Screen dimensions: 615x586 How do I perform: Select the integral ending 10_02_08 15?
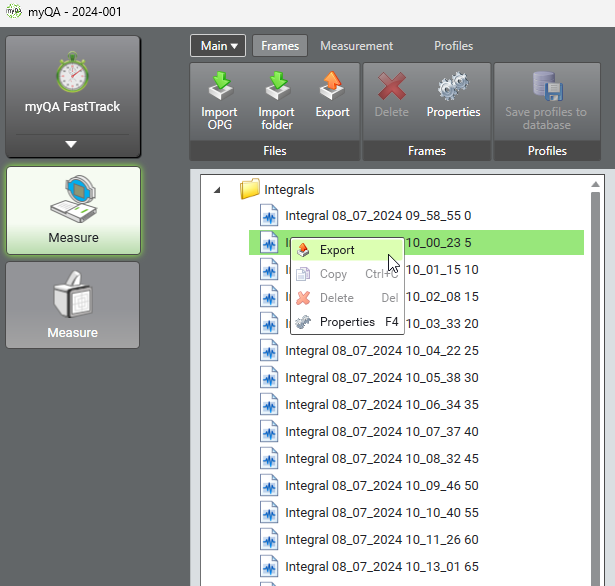pos(442,297)
